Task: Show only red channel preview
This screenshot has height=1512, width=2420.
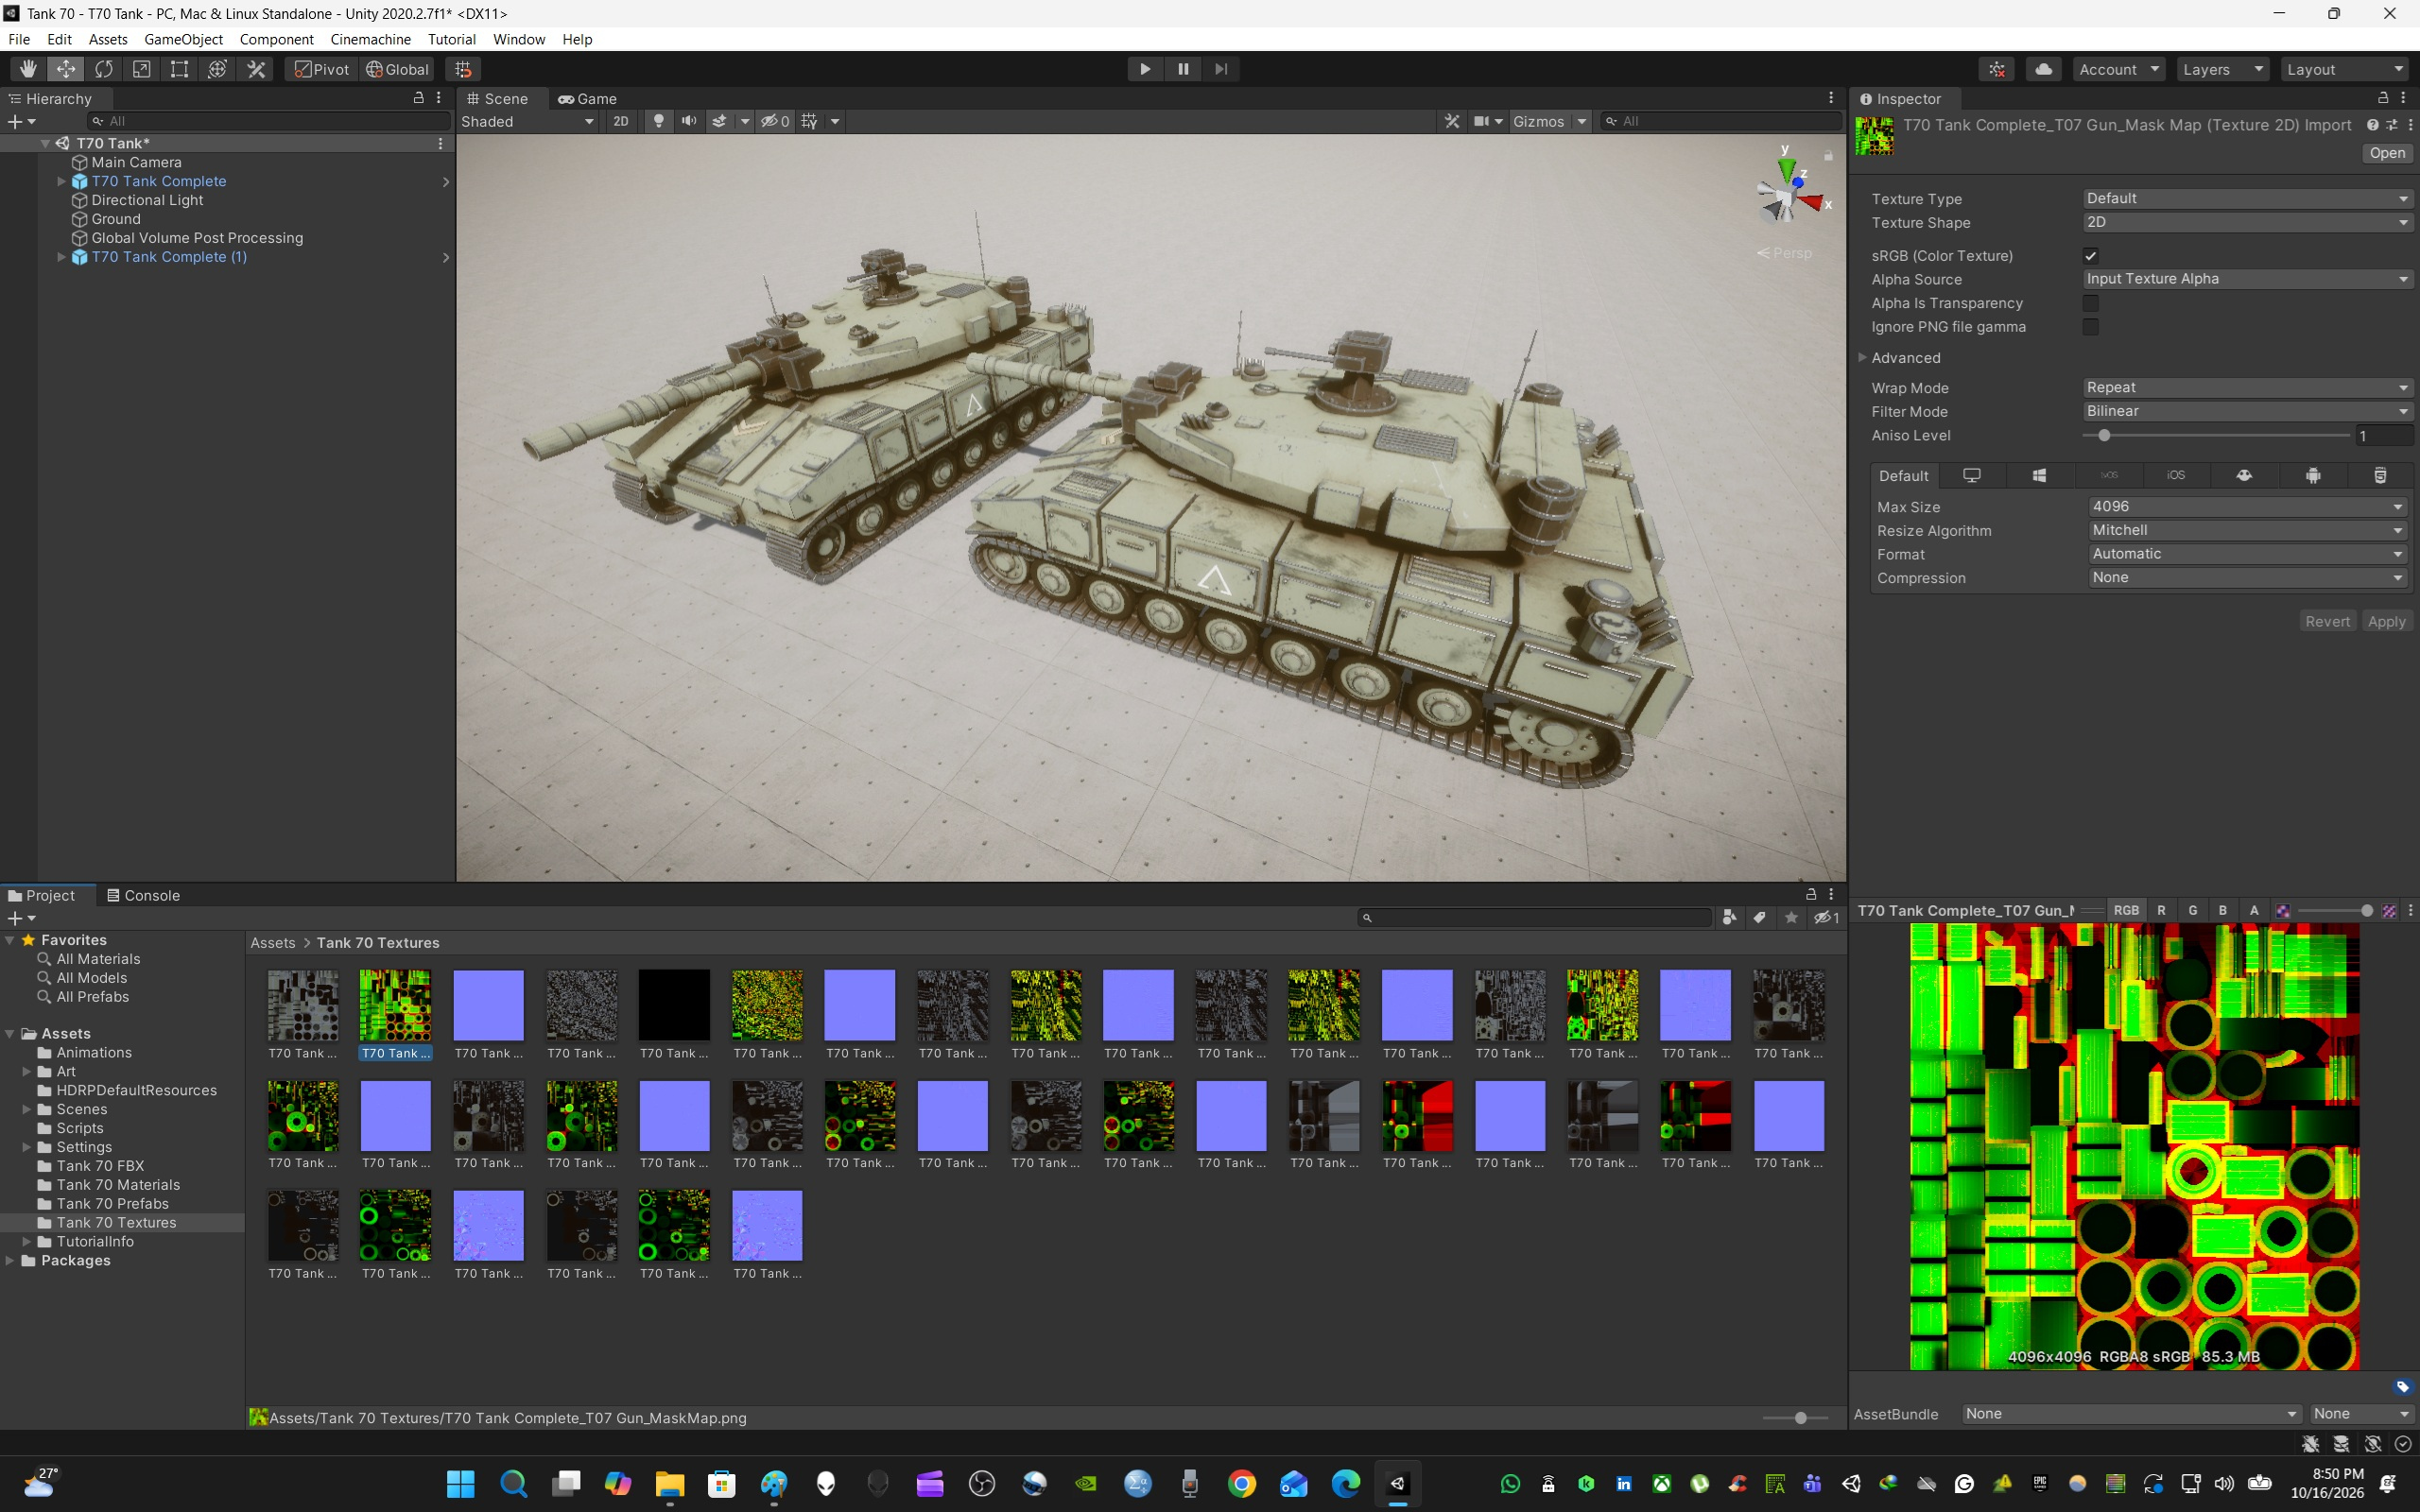Action: (2161, 910)
